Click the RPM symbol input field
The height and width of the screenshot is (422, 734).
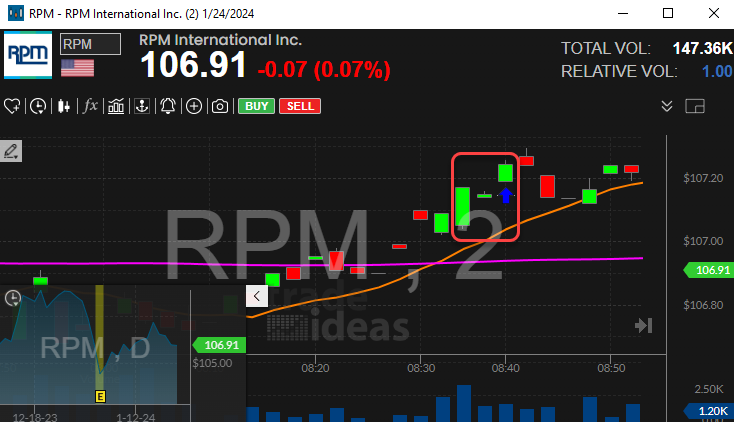coord(90,44)
